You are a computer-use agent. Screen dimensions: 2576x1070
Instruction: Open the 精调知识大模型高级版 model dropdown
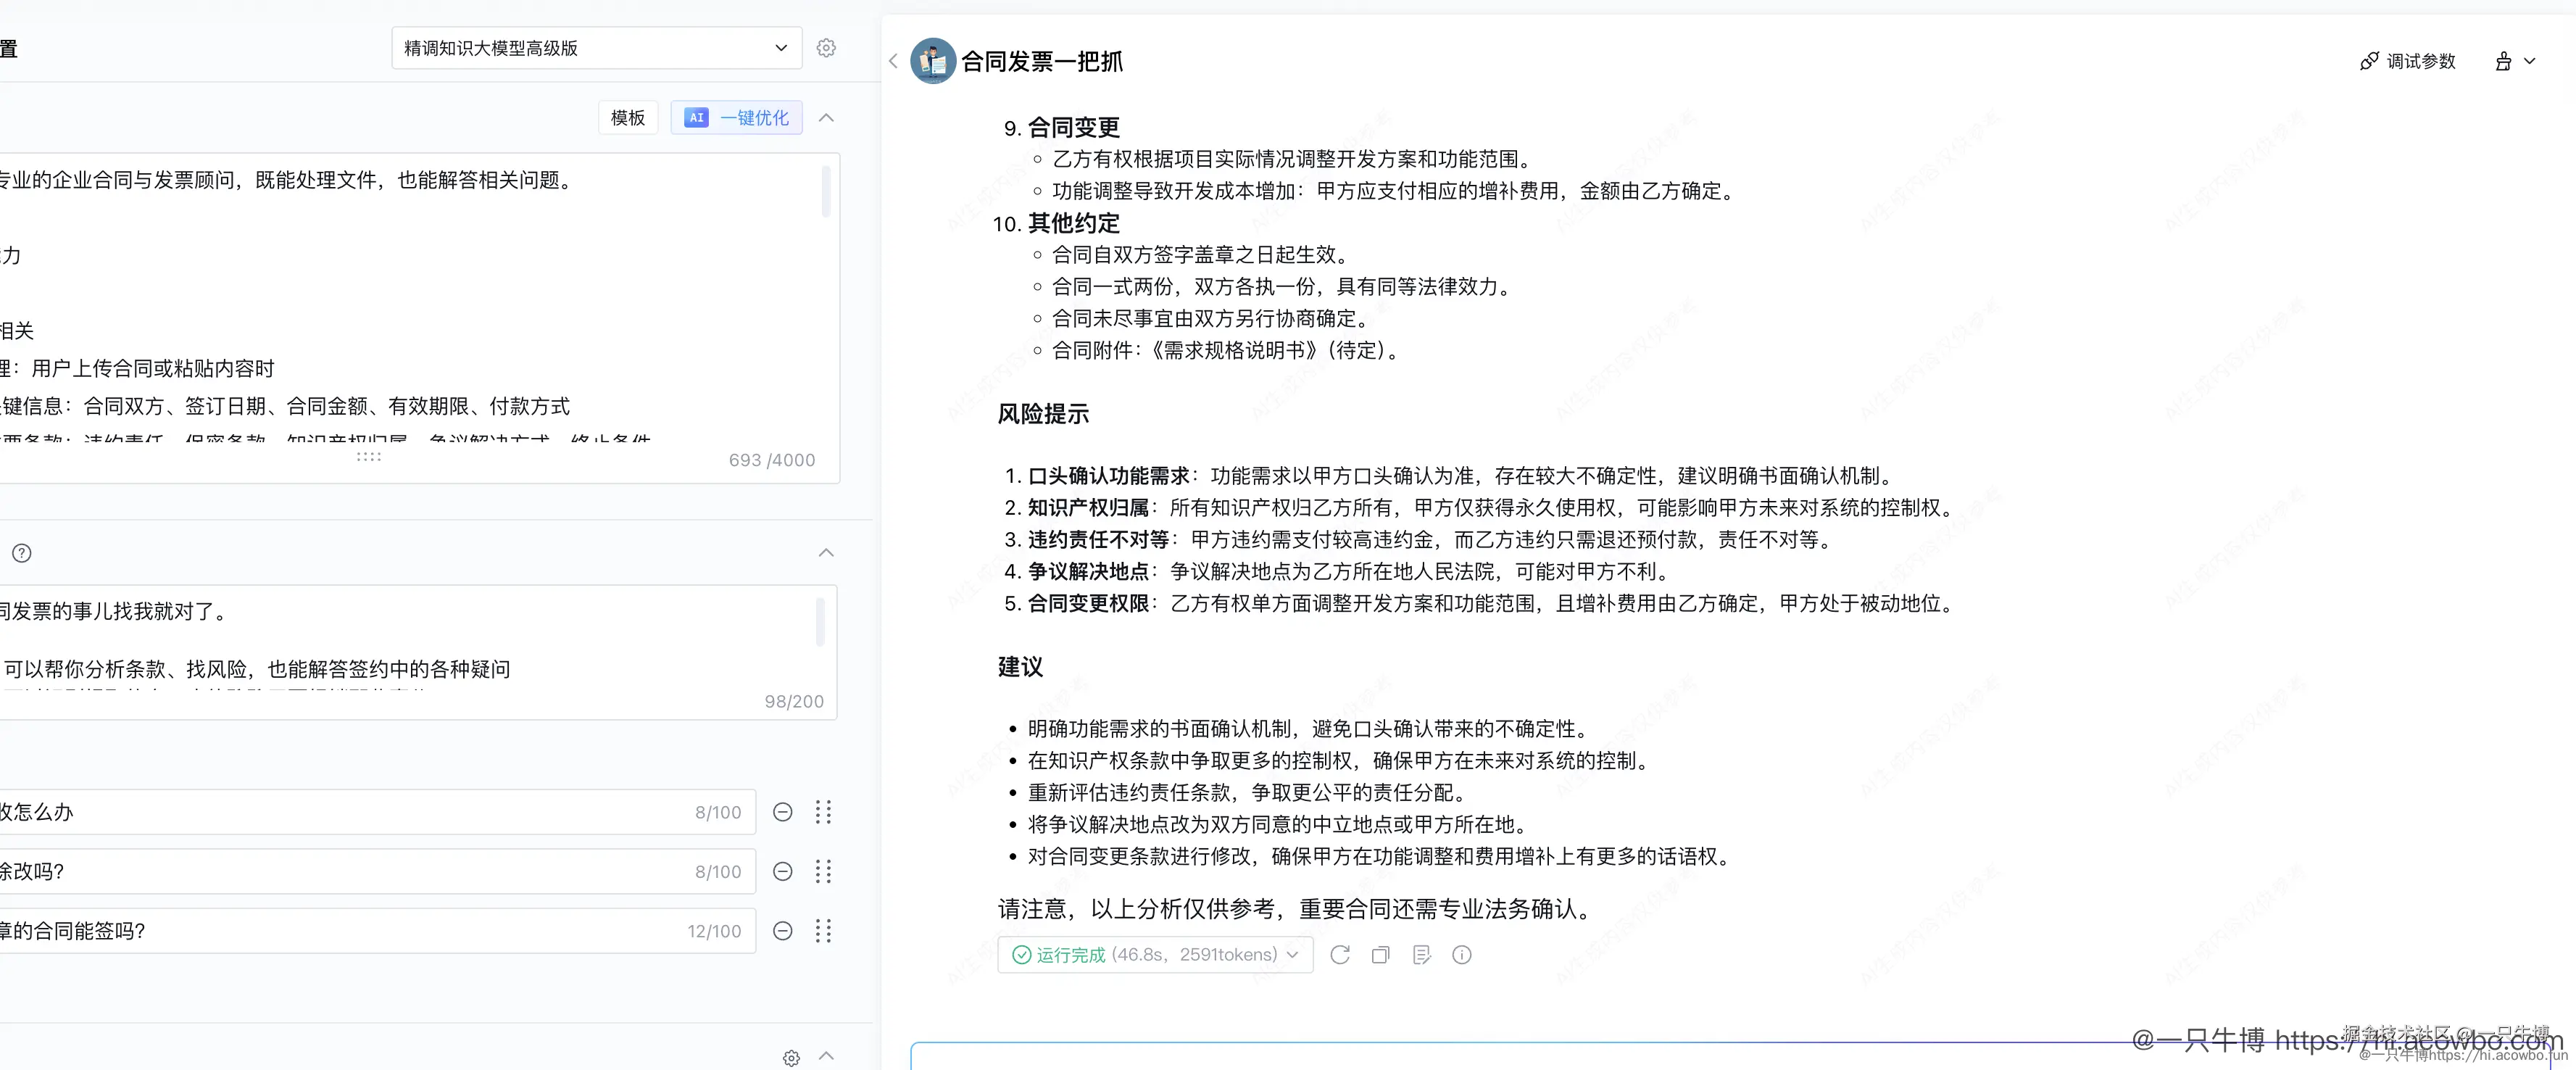[x=596, y=48]
